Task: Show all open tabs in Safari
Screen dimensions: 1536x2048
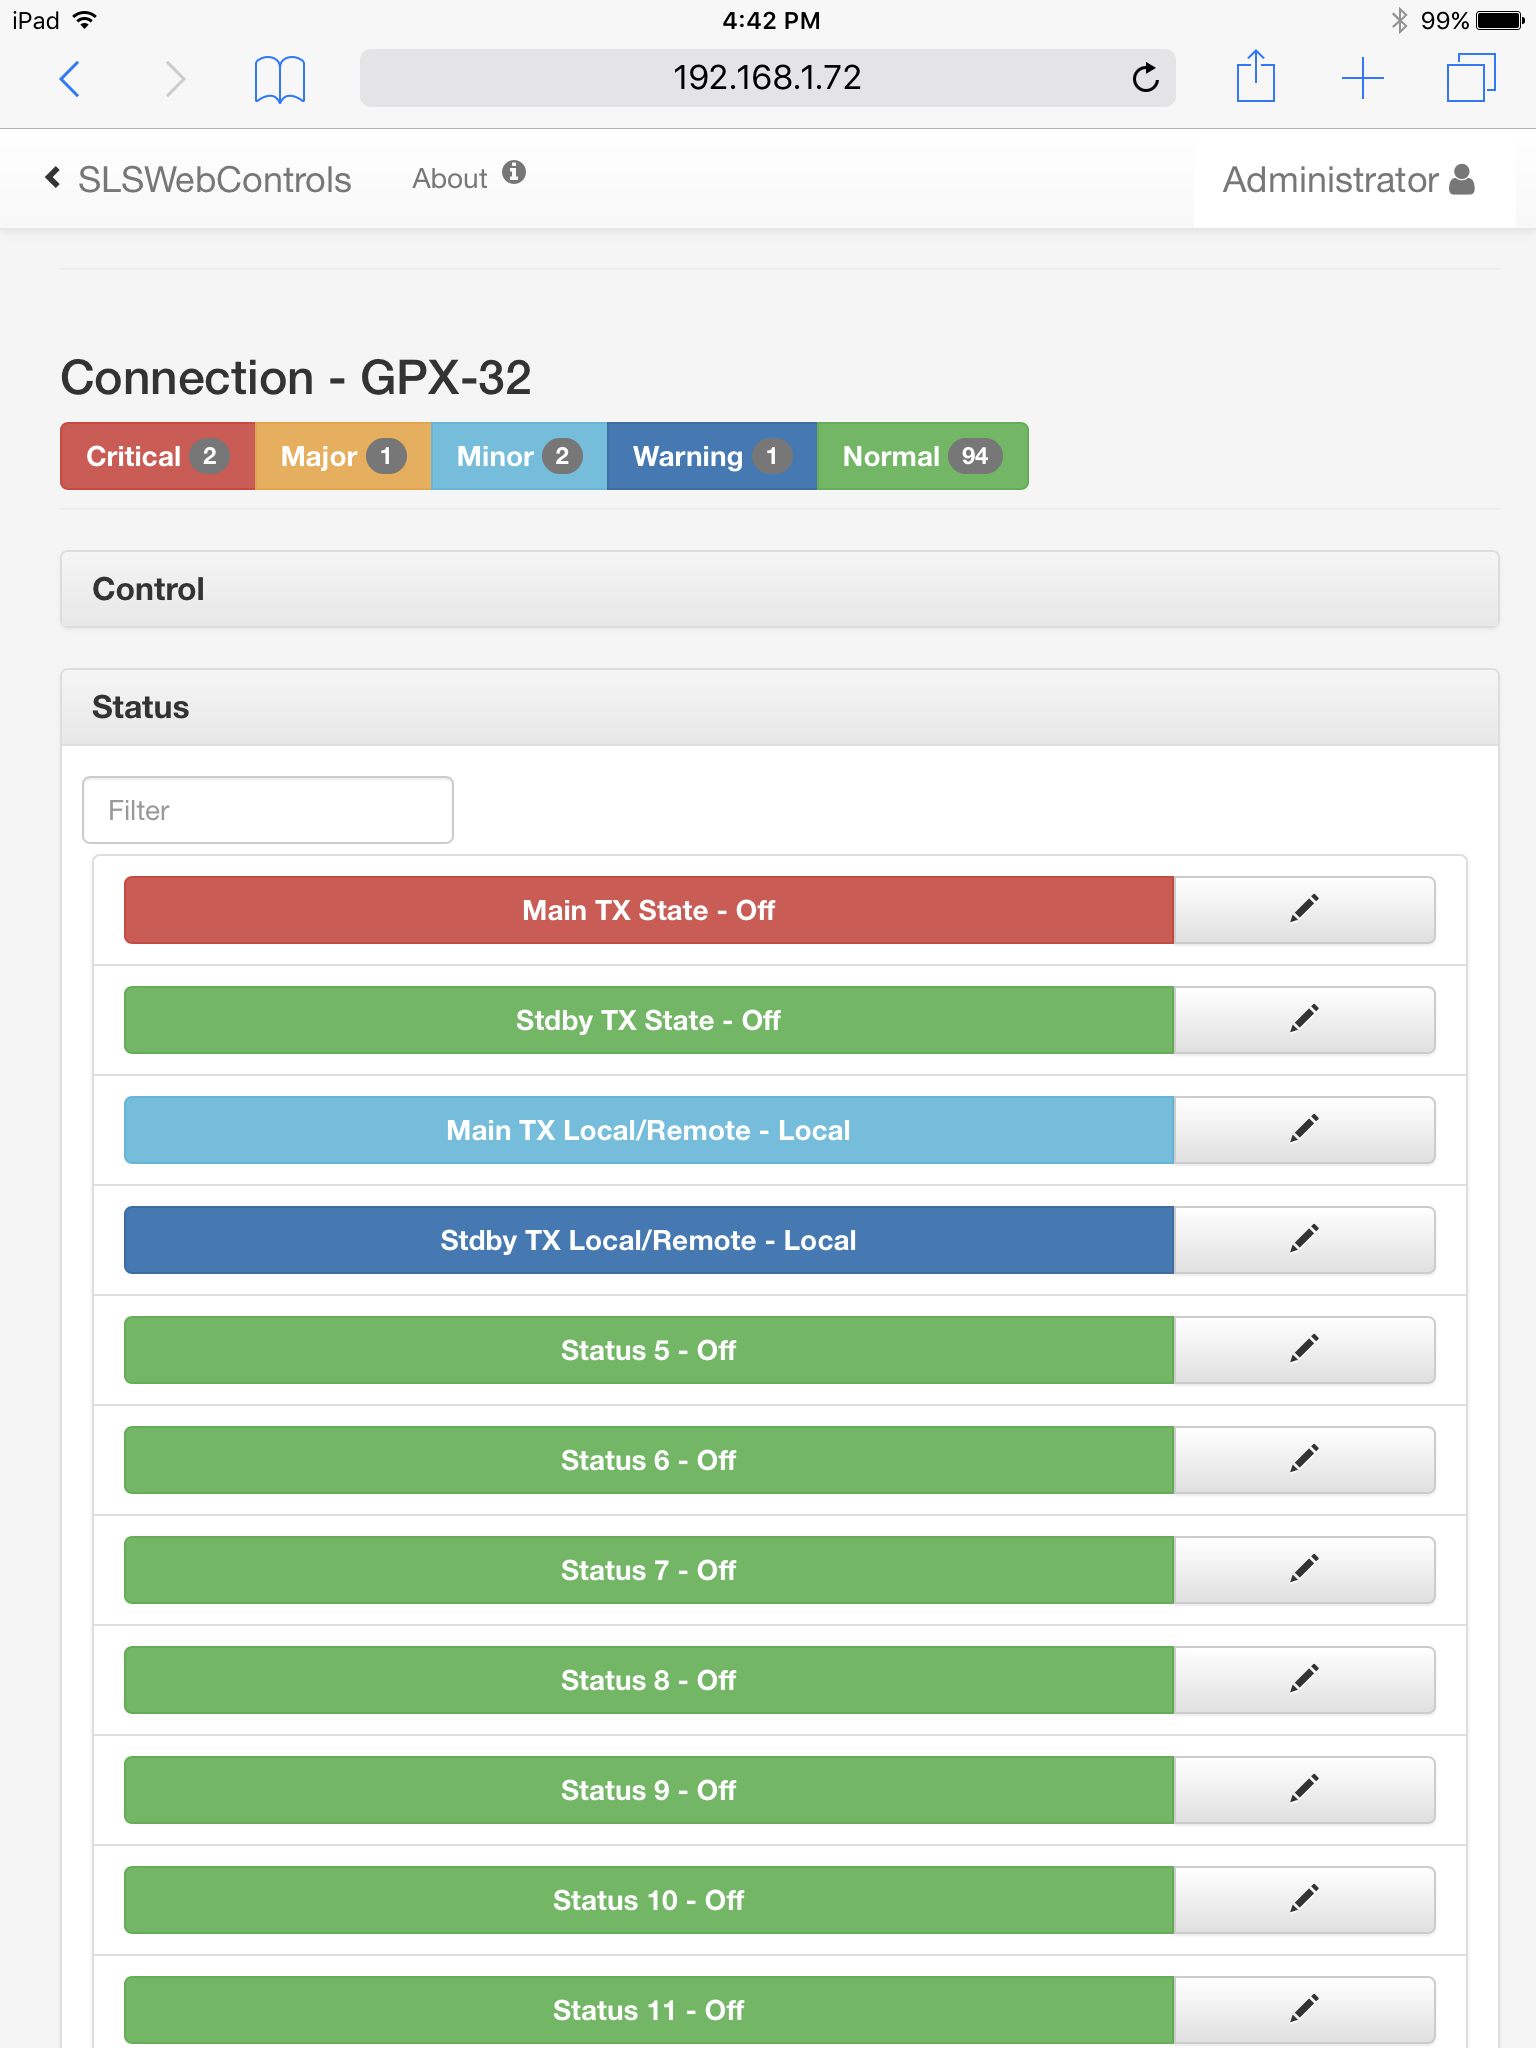Action: (1470, 78)
